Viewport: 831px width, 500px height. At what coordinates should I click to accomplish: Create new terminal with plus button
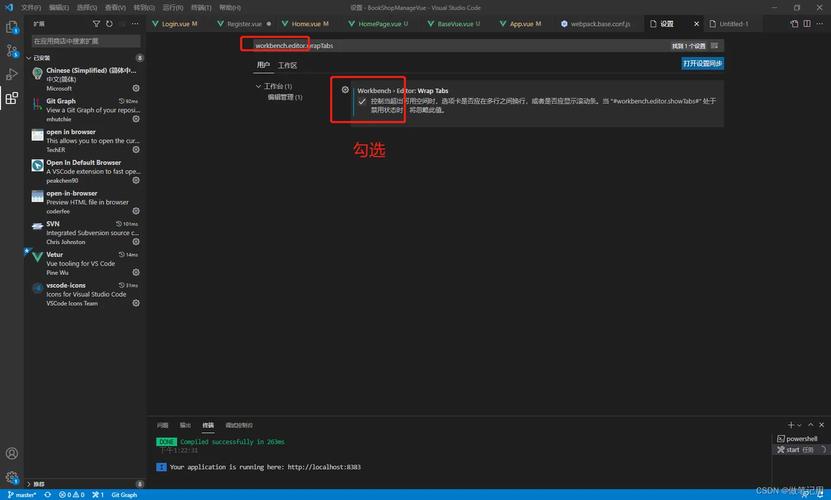click(x=791, y=425)
